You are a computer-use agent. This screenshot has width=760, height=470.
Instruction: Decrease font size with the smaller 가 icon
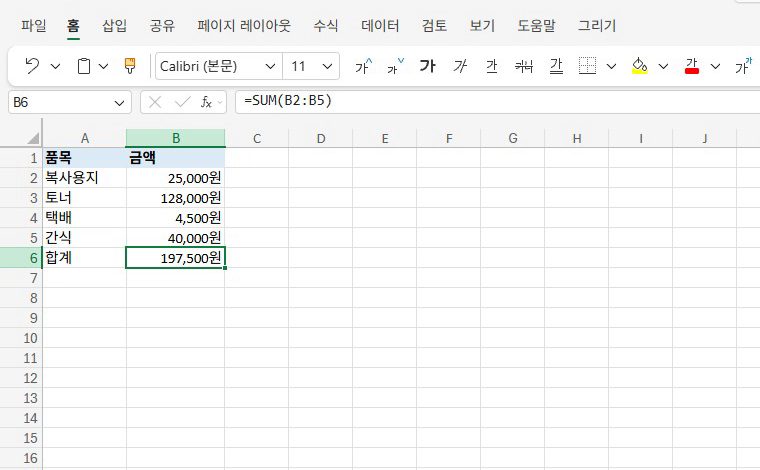395,66
